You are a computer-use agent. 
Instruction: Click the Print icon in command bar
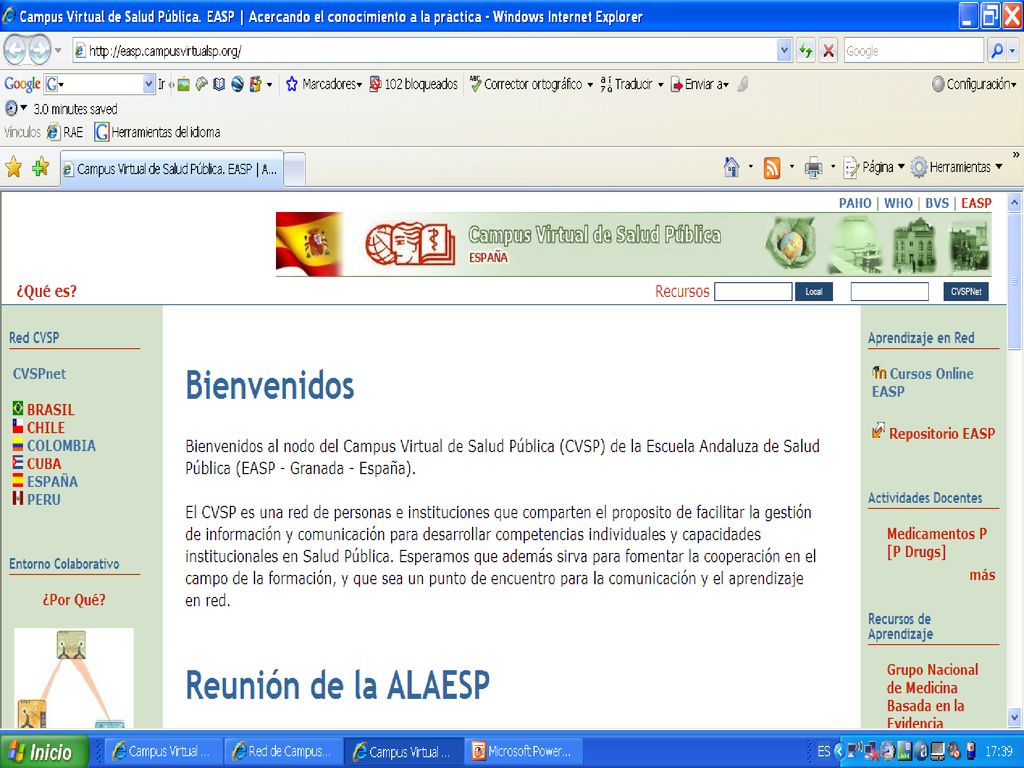pos(814,168)
